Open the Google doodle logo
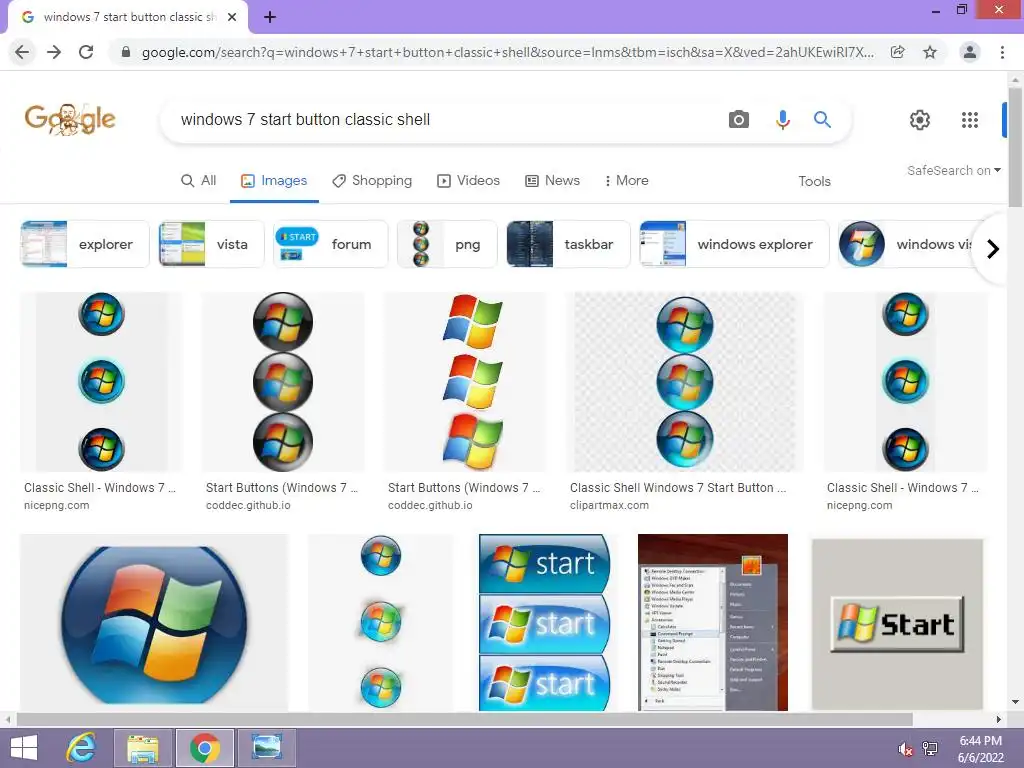Image resolution: width=1024 pixels, height=768 pixels. pos(70,119)
